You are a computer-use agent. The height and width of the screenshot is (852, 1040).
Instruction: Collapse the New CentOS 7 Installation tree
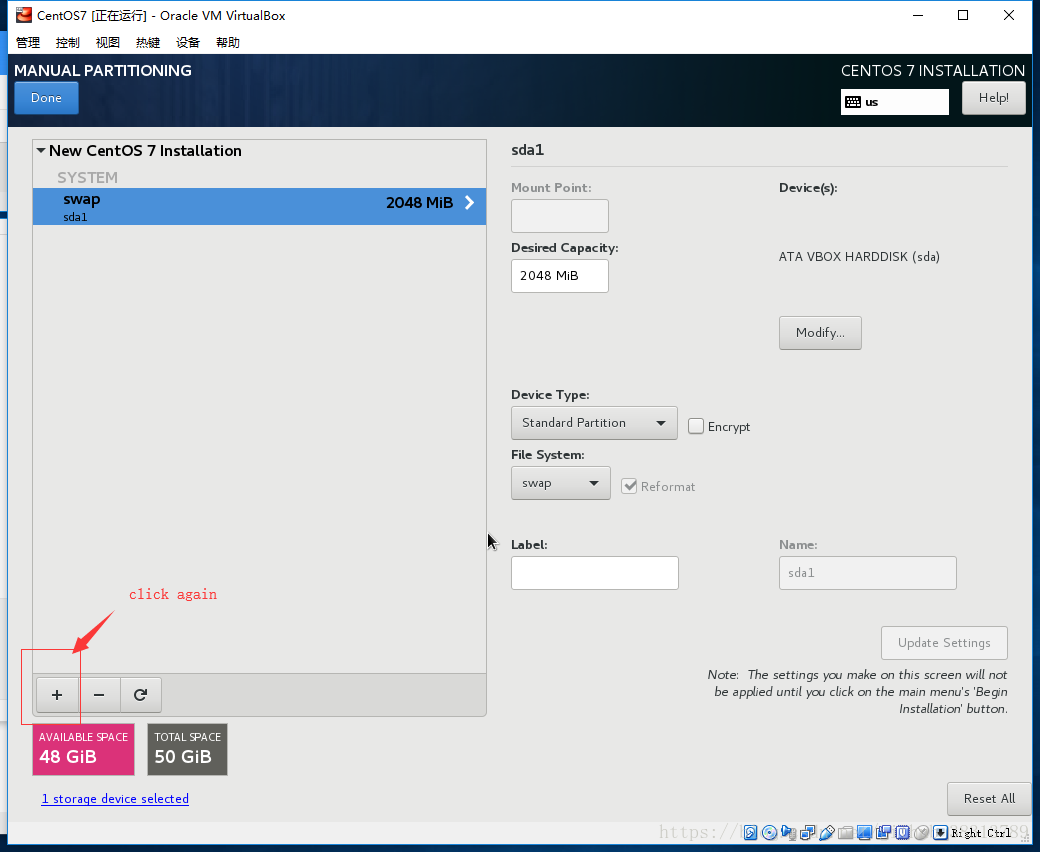coord(41,151)
